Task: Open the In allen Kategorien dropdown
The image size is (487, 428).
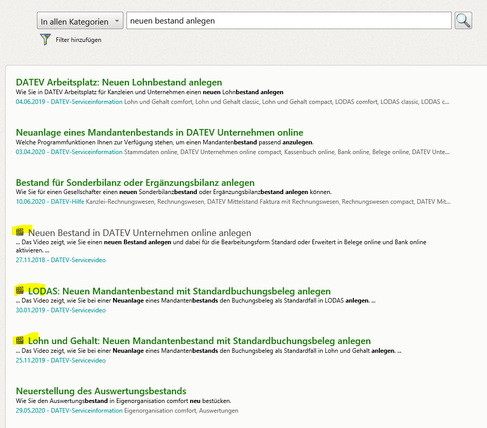Action: tap(80, 21)
